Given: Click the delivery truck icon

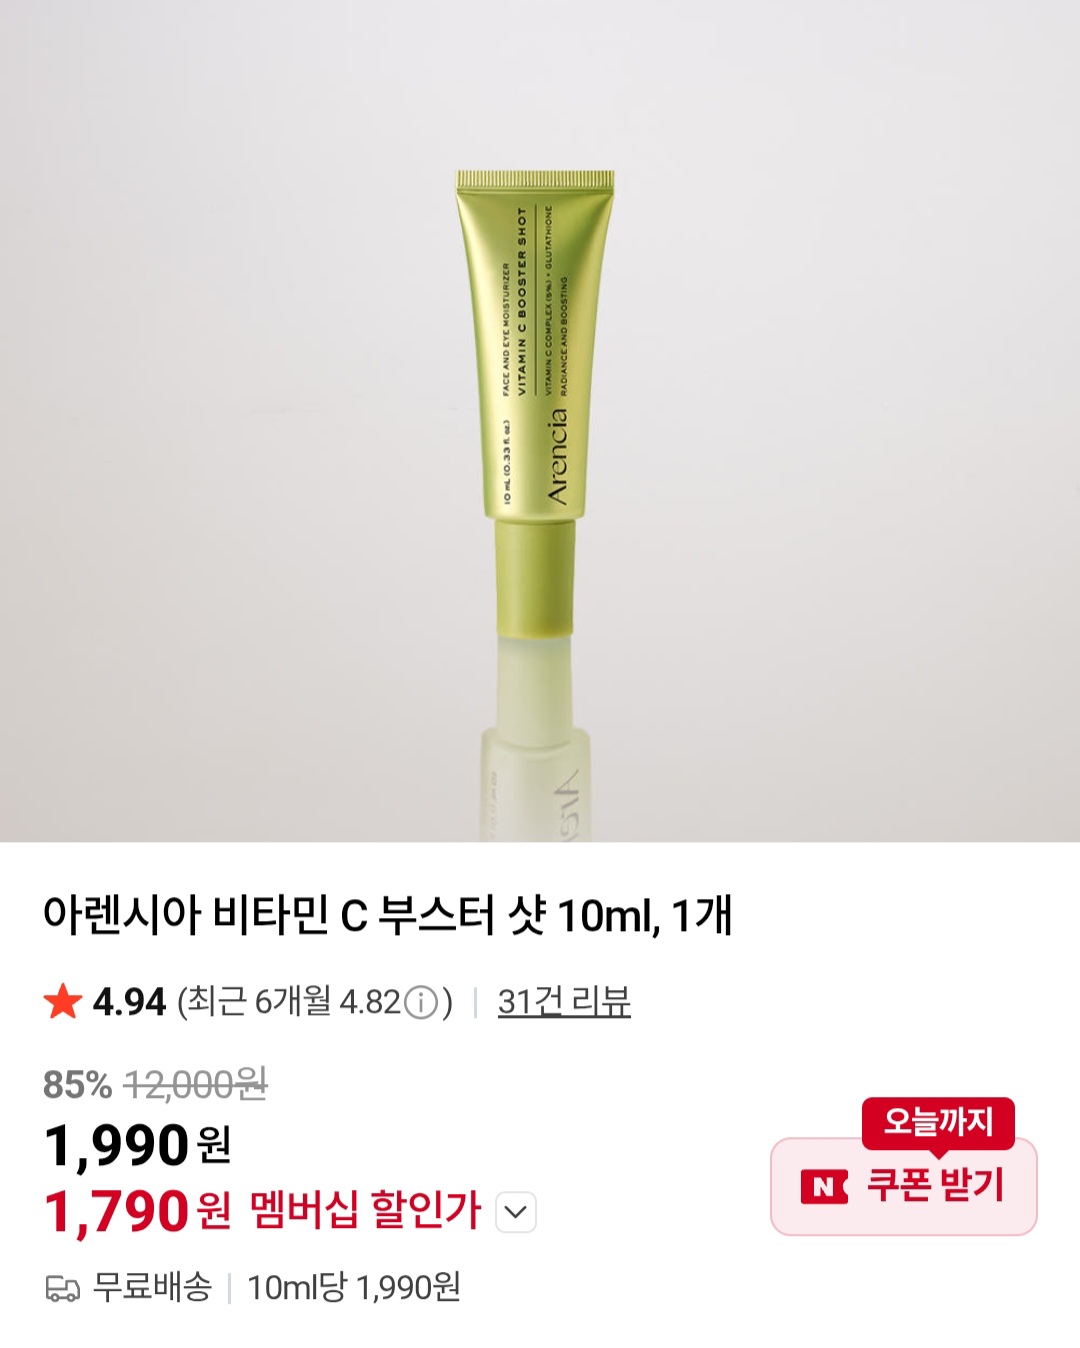Looking at the screenshot, I should pyautogui.click(x=63, y=1288).
